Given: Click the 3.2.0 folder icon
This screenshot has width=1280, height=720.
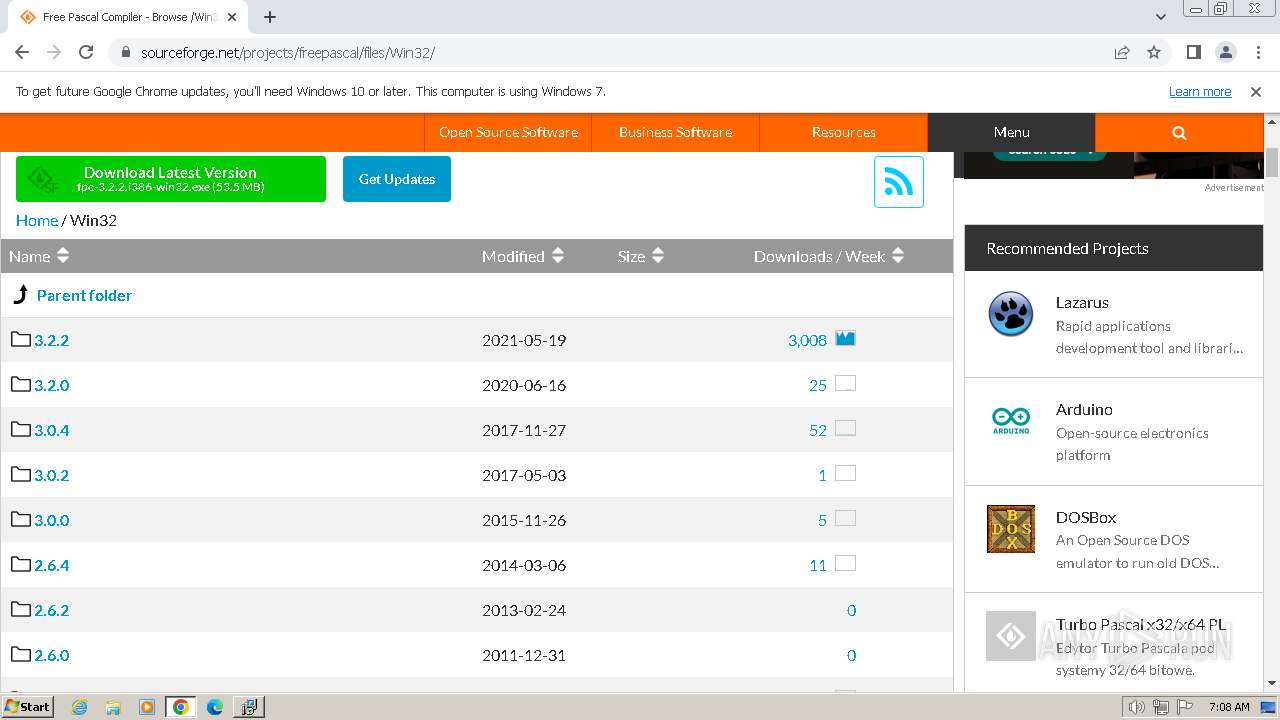Looking at the screenshot, I should coord(21,384).
